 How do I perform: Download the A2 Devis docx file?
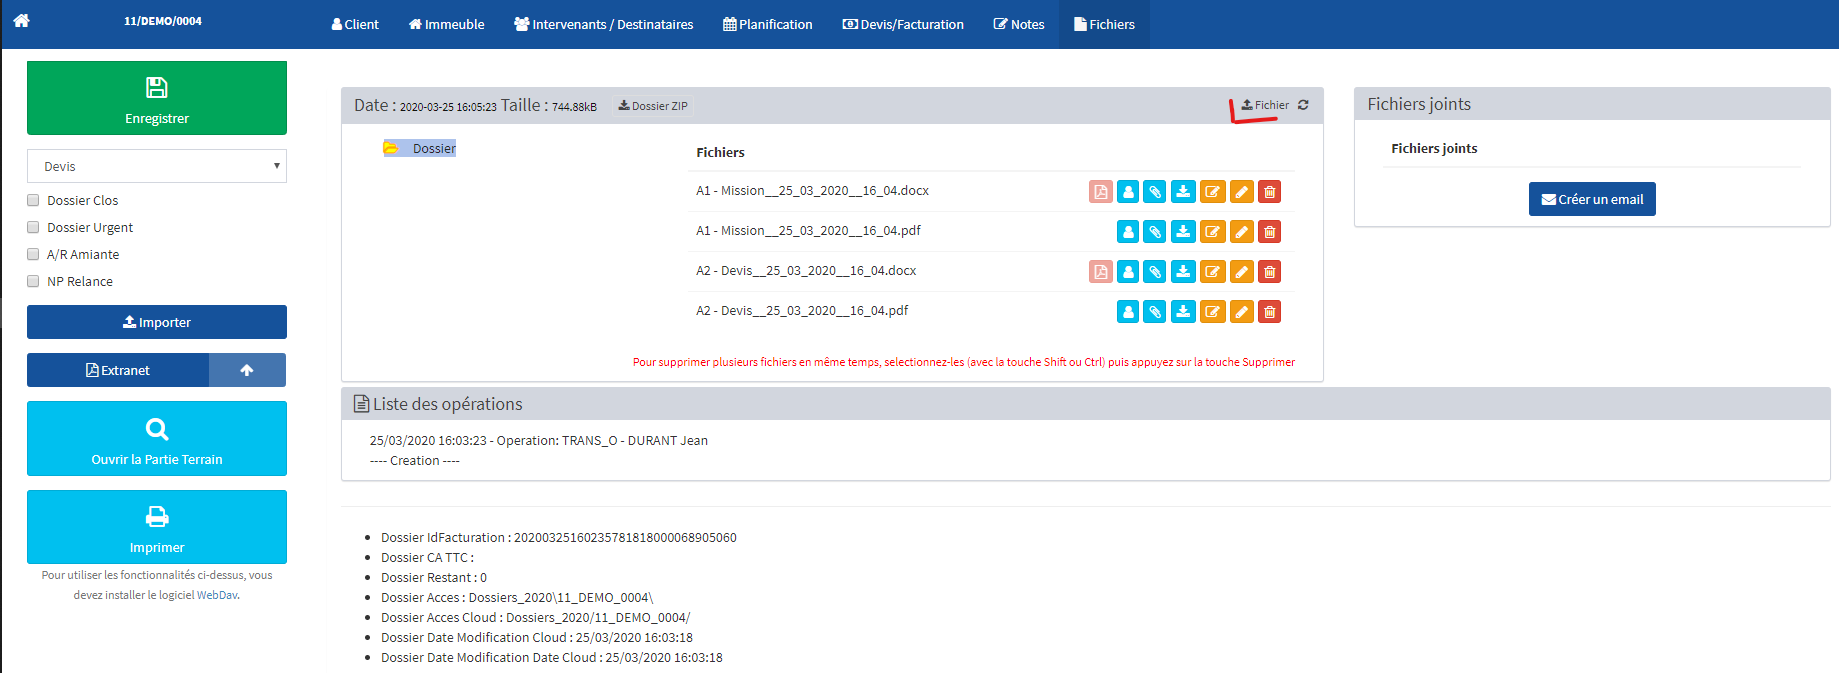[1183, 272]
